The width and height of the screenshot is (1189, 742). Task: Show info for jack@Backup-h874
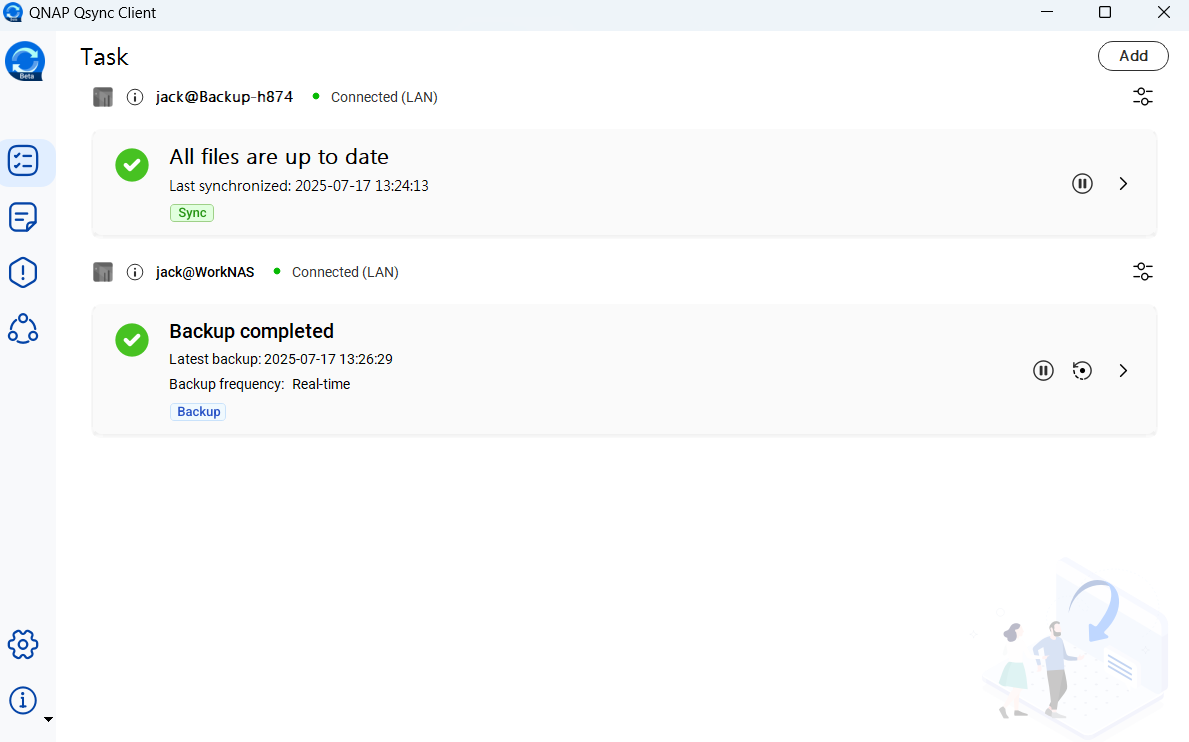click(x=135, y=97)
